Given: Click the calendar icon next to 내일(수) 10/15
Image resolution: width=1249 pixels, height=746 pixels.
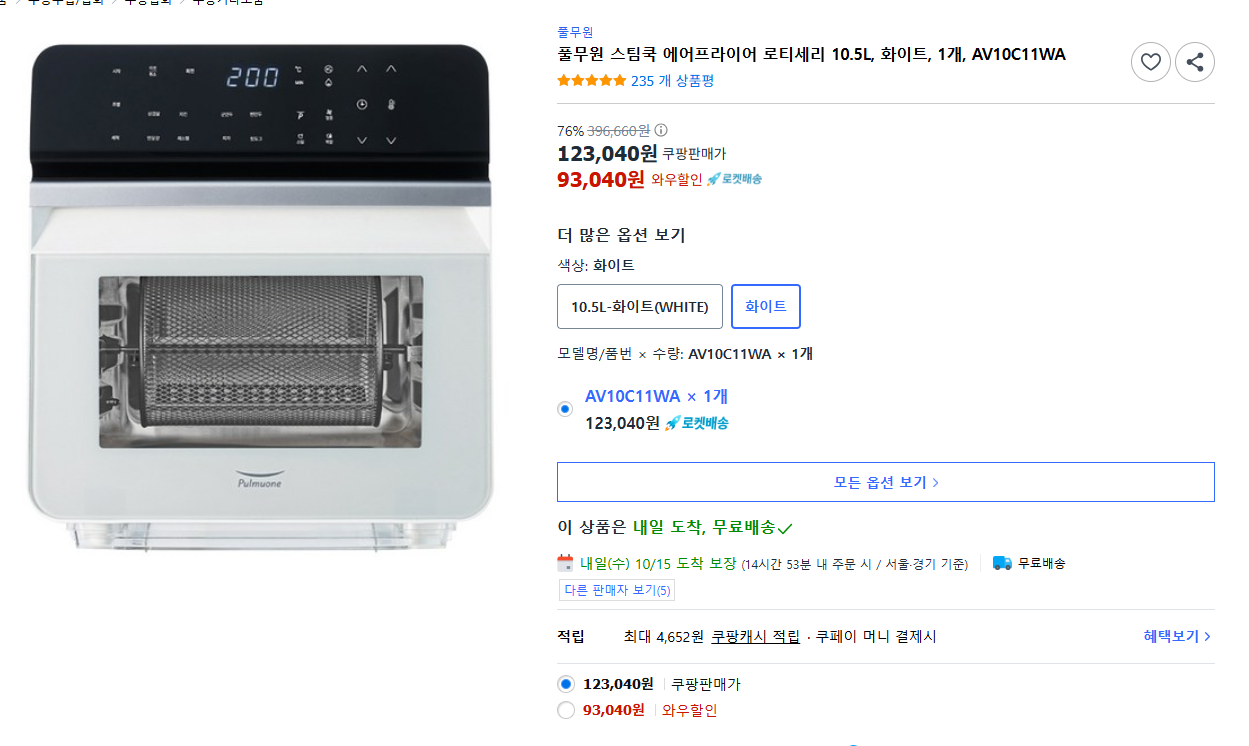Looking at the screenshot, I should [565, 562].
